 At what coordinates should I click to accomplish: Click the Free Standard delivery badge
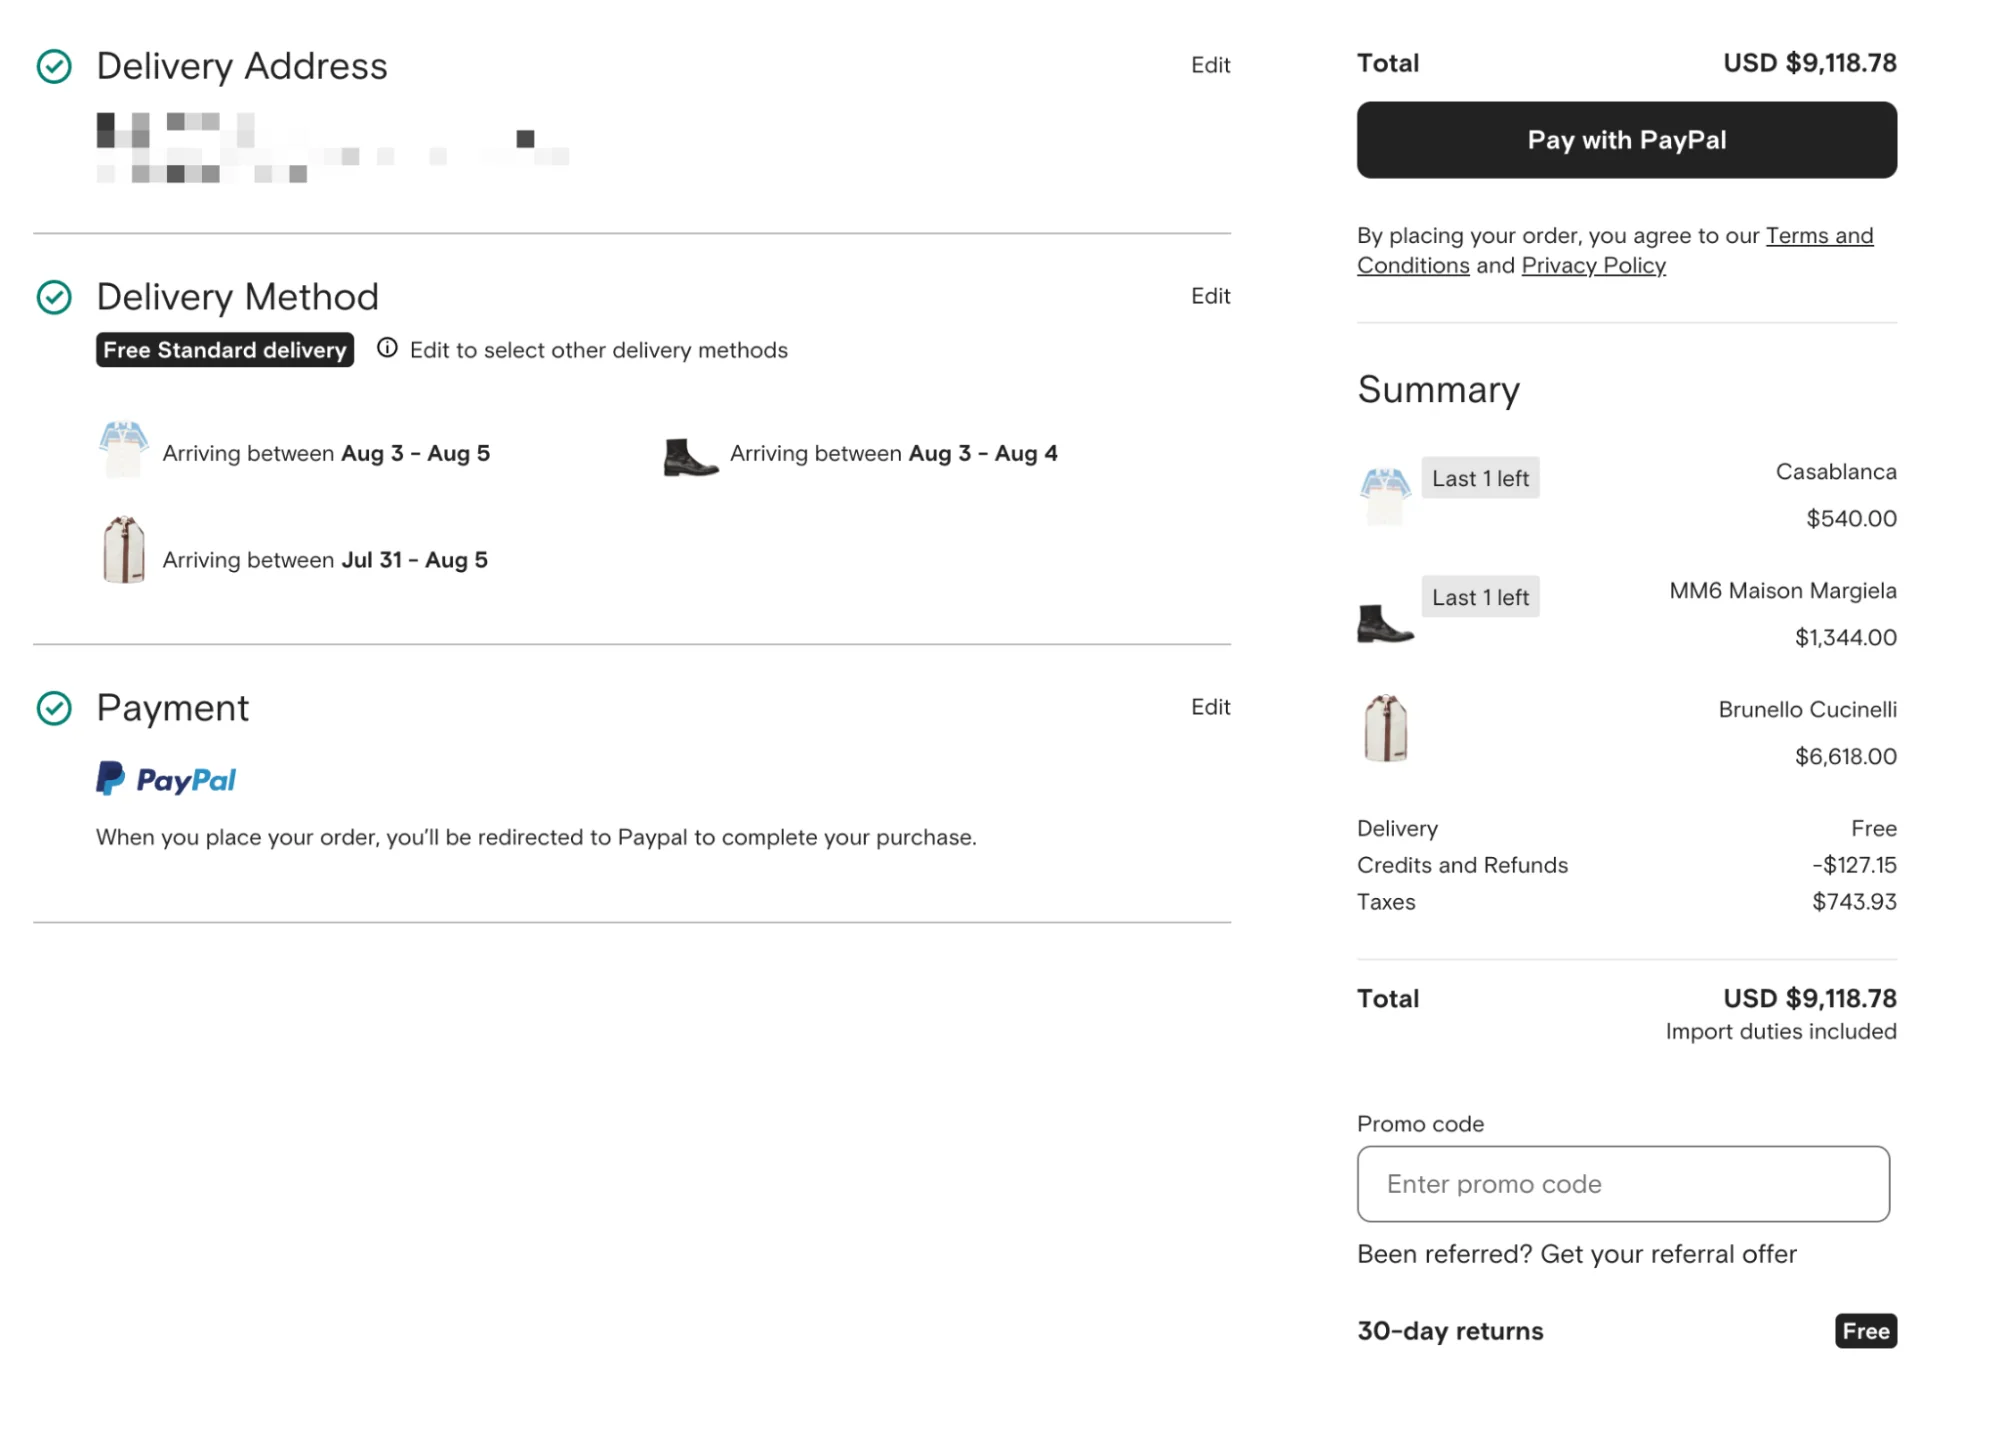(x=224, y=349)
